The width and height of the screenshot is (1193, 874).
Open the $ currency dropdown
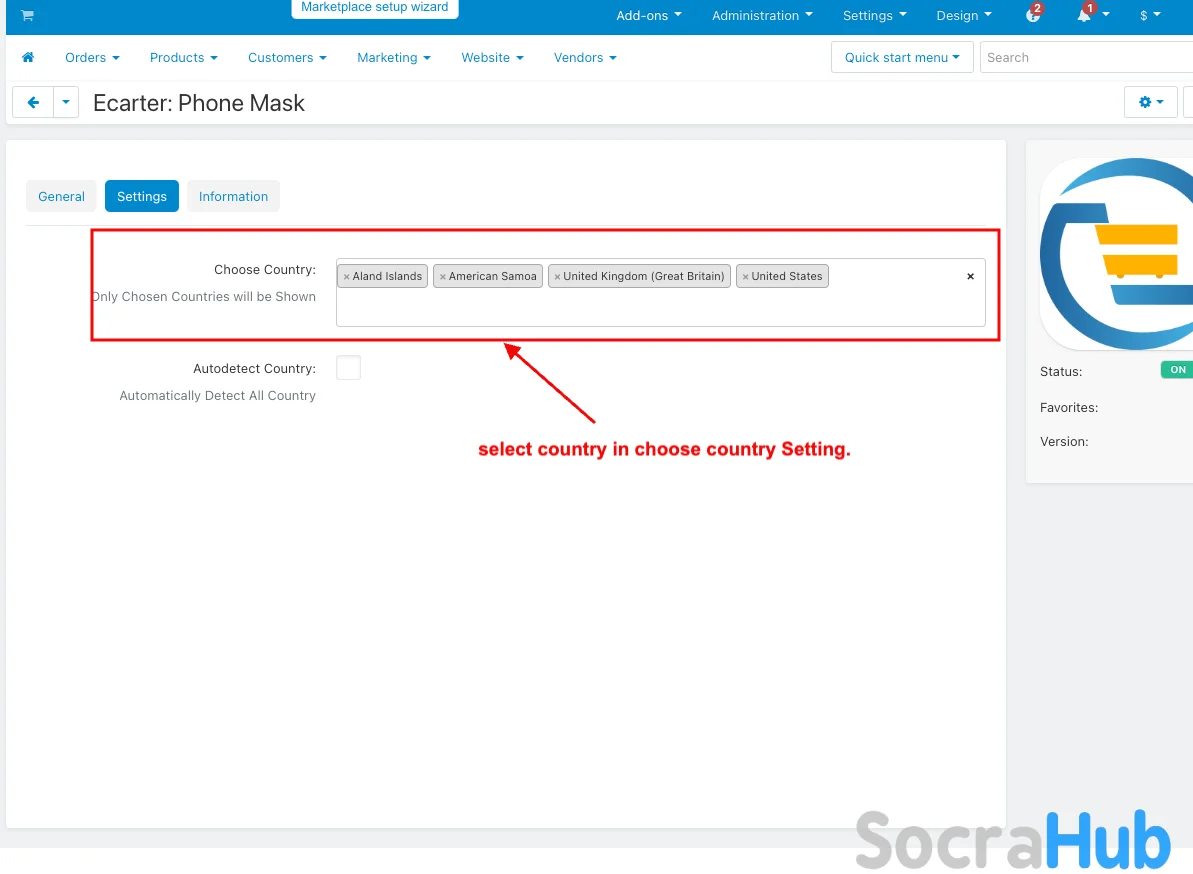(1150, 15)
